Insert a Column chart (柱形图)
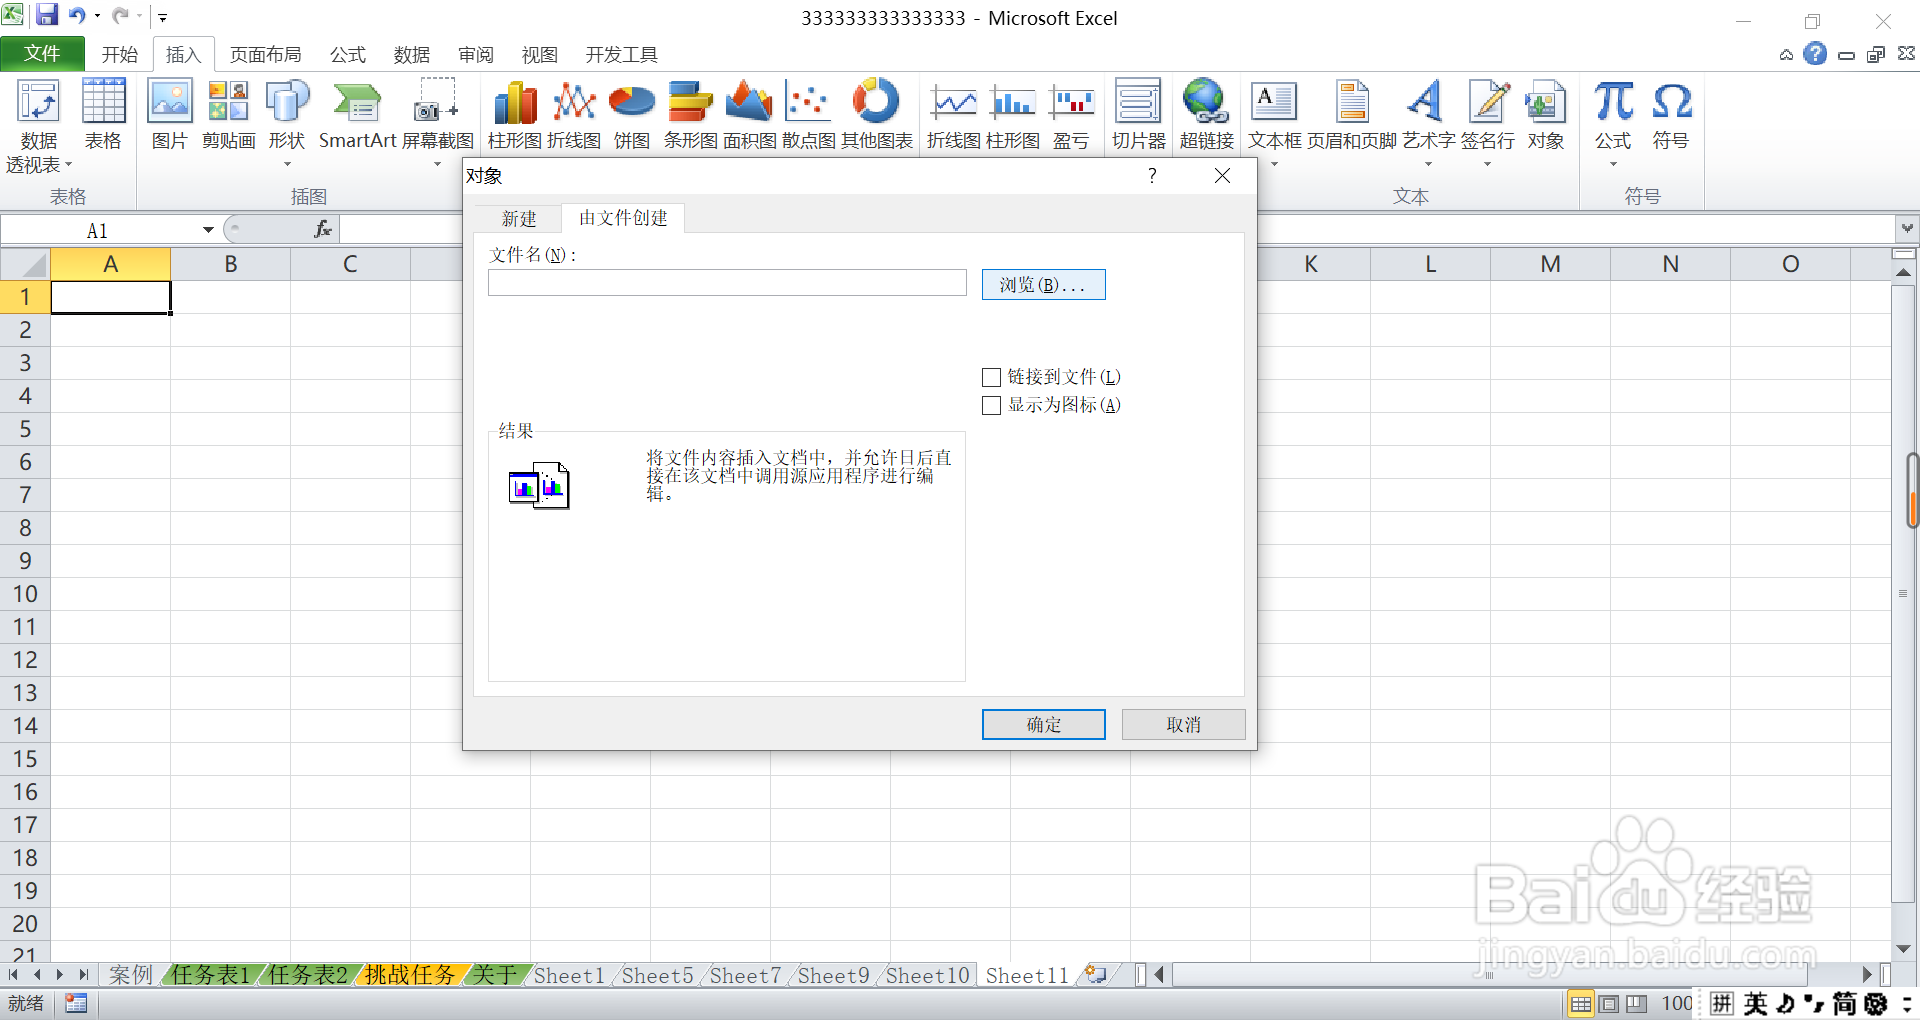The width and height of the screenshot is (1920, 1020). (515, 115)
